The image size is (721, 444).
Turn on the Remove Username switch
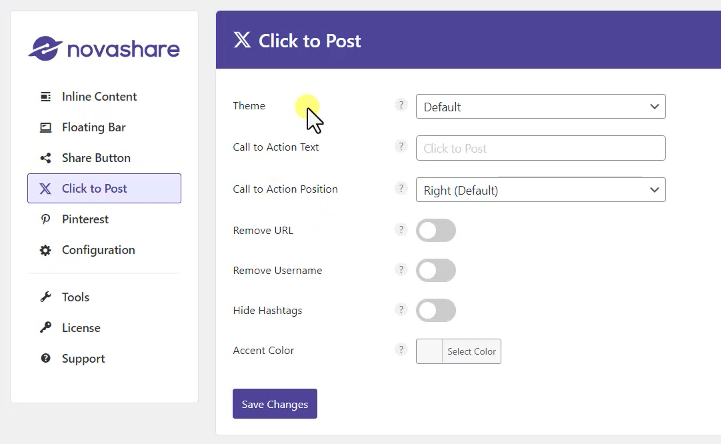tap(436, 271)
